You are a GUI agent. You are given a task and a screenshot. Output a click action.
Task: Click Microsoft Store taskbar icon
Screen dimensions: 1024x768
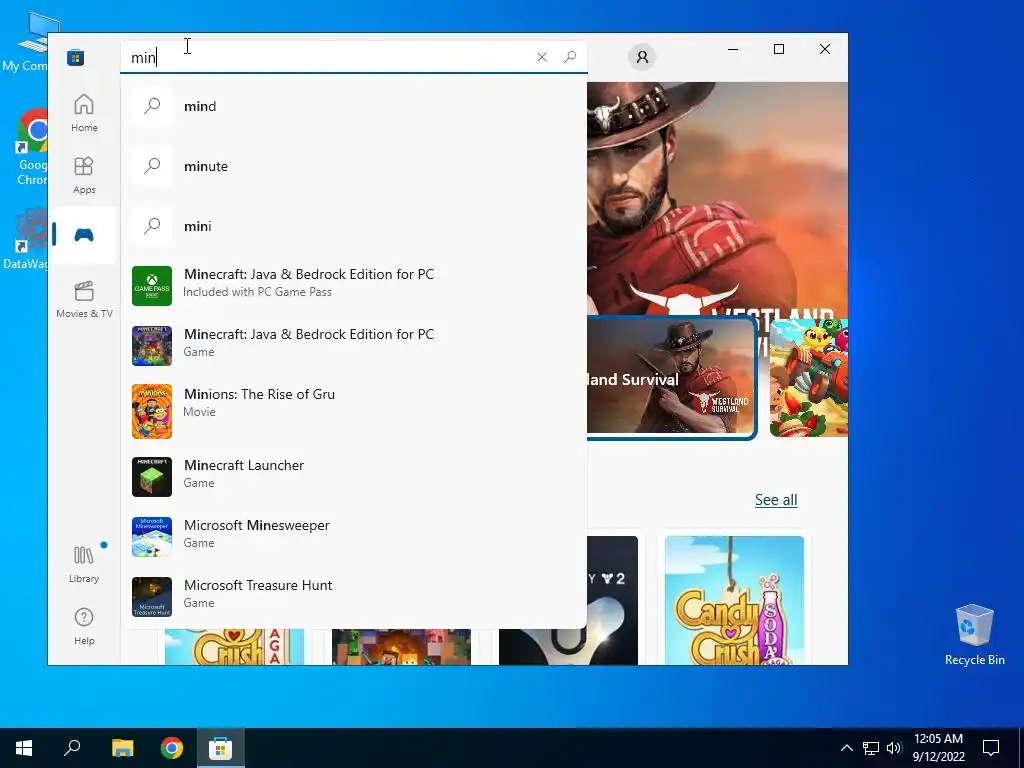(221, 748)
